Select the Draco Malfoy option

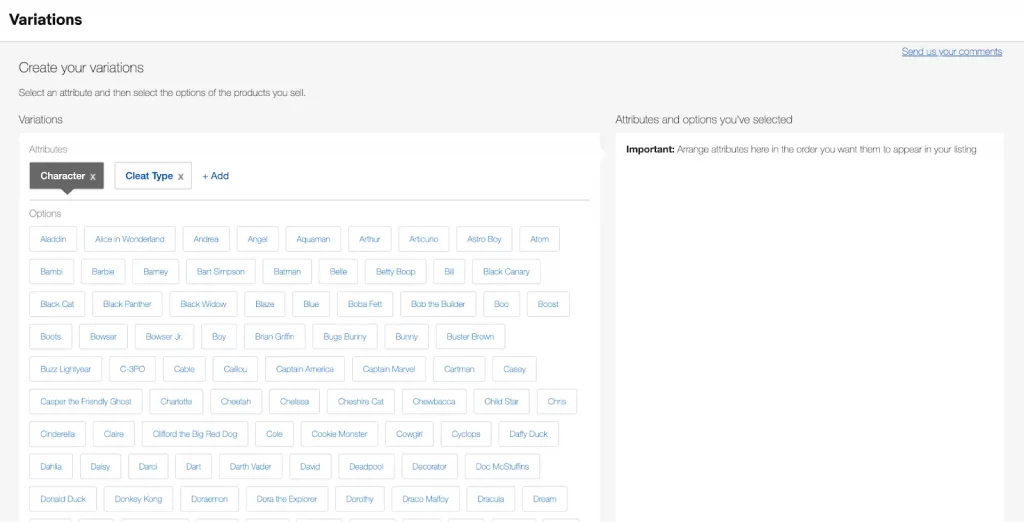point(425,499)
